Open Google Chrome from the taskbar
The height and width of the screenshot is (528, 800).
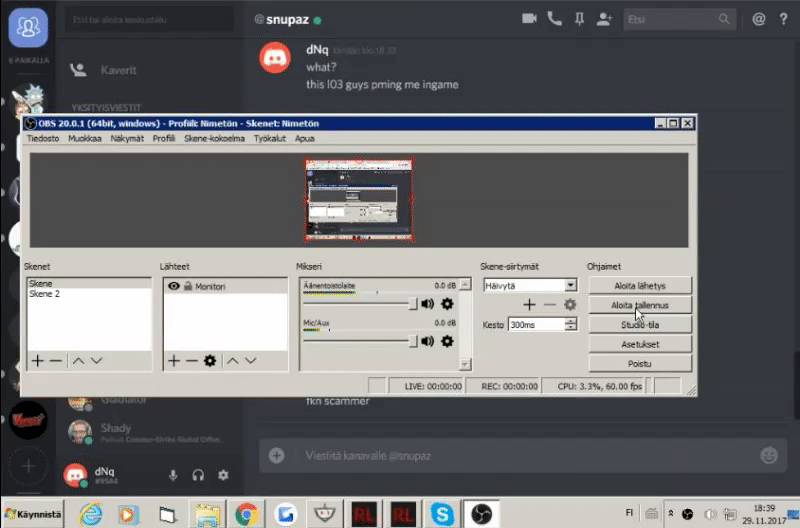point(246,514)
